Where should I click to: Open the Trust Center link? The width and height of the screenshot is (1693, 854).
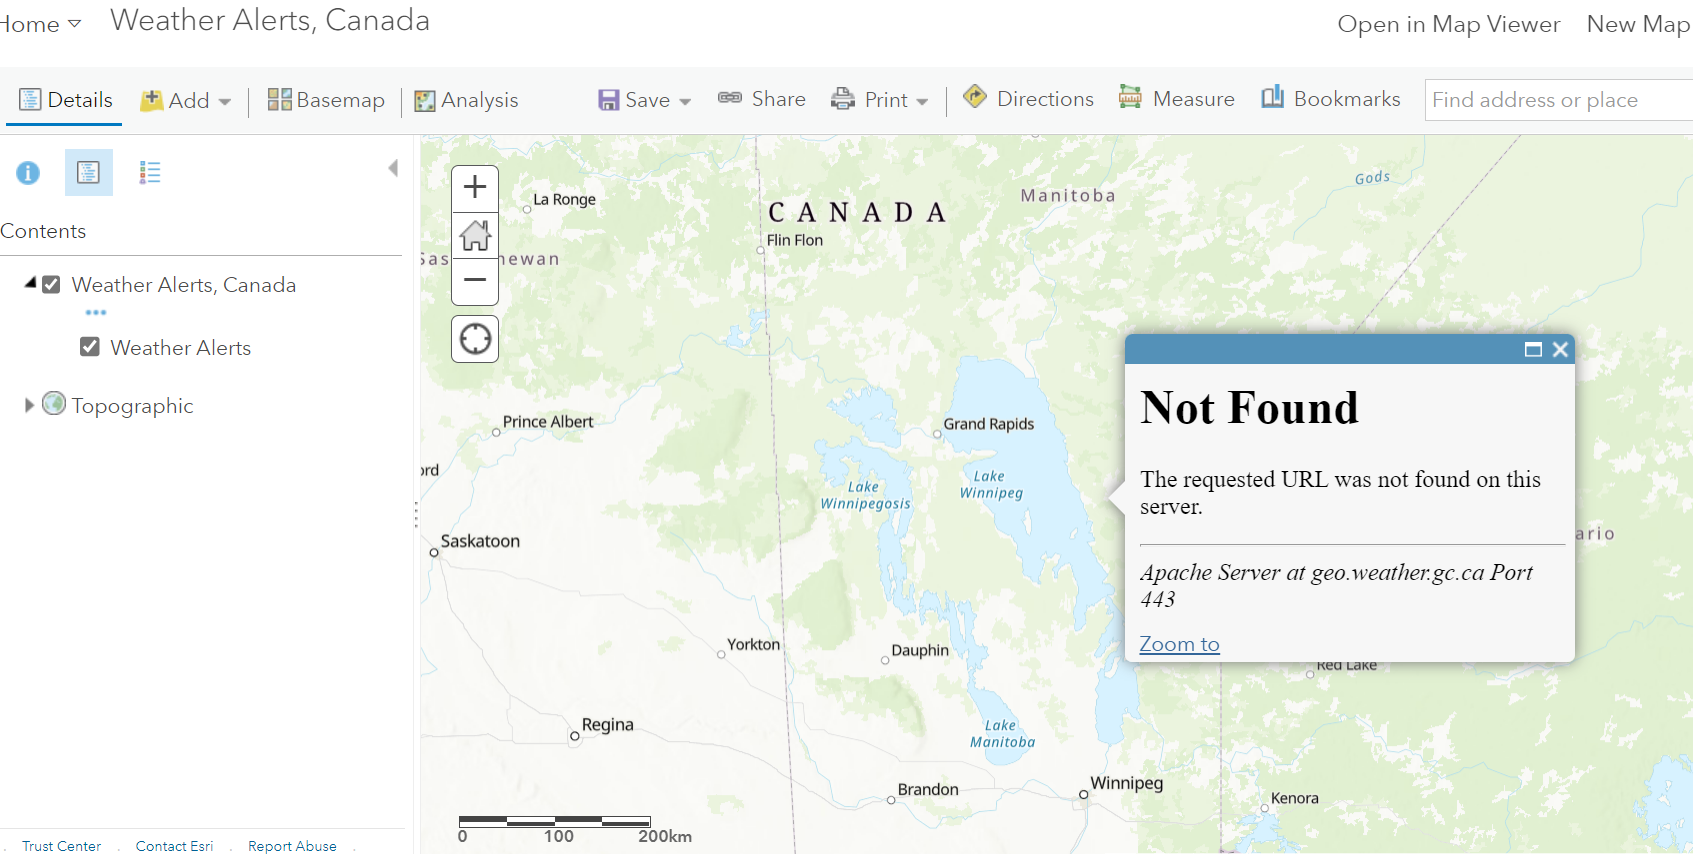(x=62, y=846)
